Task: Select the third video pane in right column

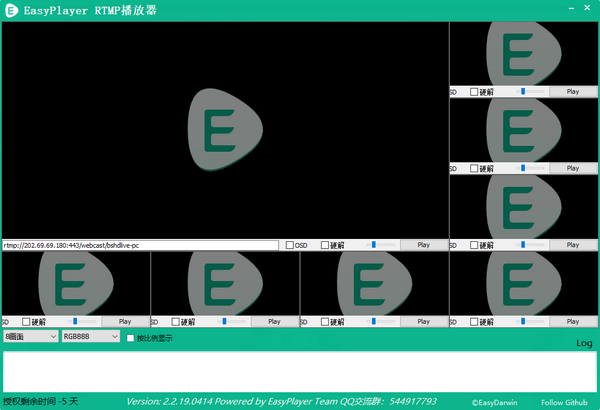Action: [x=524, y=206]
